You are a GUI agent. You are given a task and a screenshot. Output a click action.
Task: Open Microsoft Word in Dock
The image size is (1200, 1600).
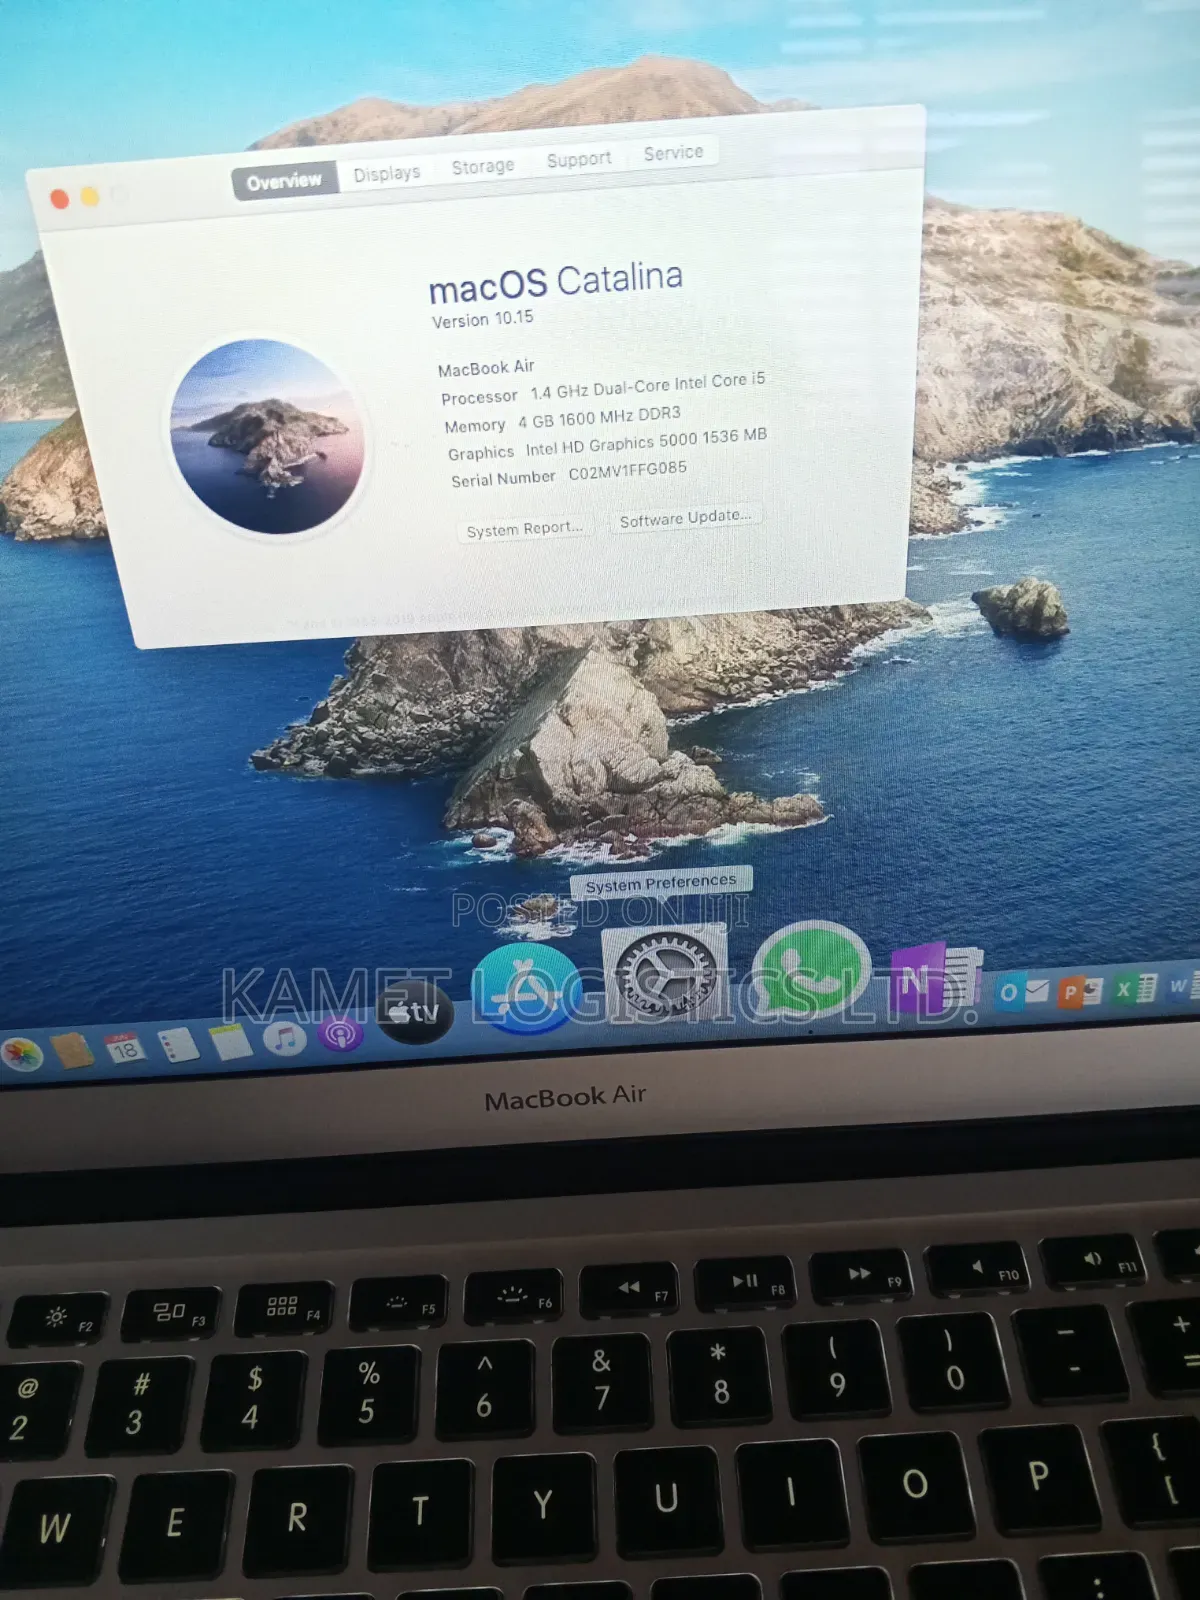tap(1182, 986)
